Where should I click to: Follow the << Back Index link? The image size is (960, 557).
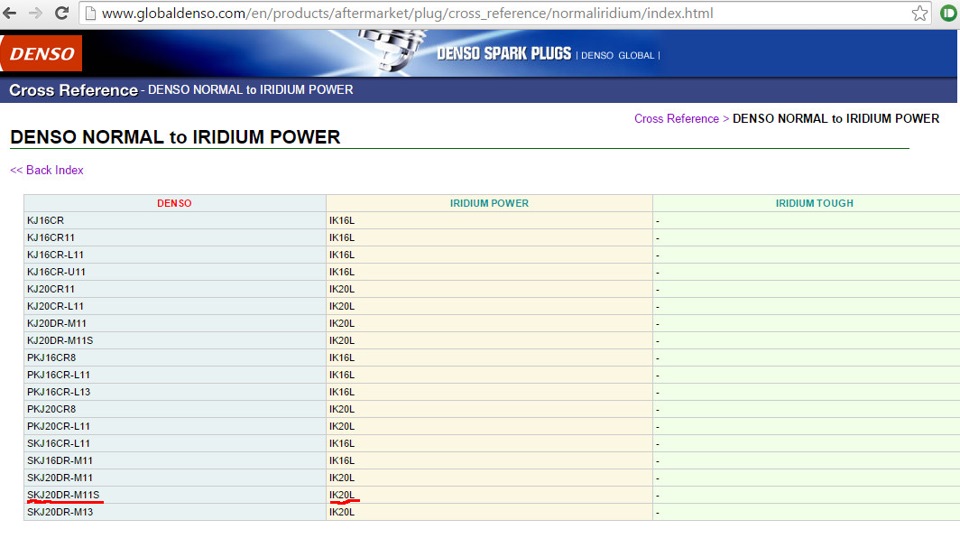point(47,170)
